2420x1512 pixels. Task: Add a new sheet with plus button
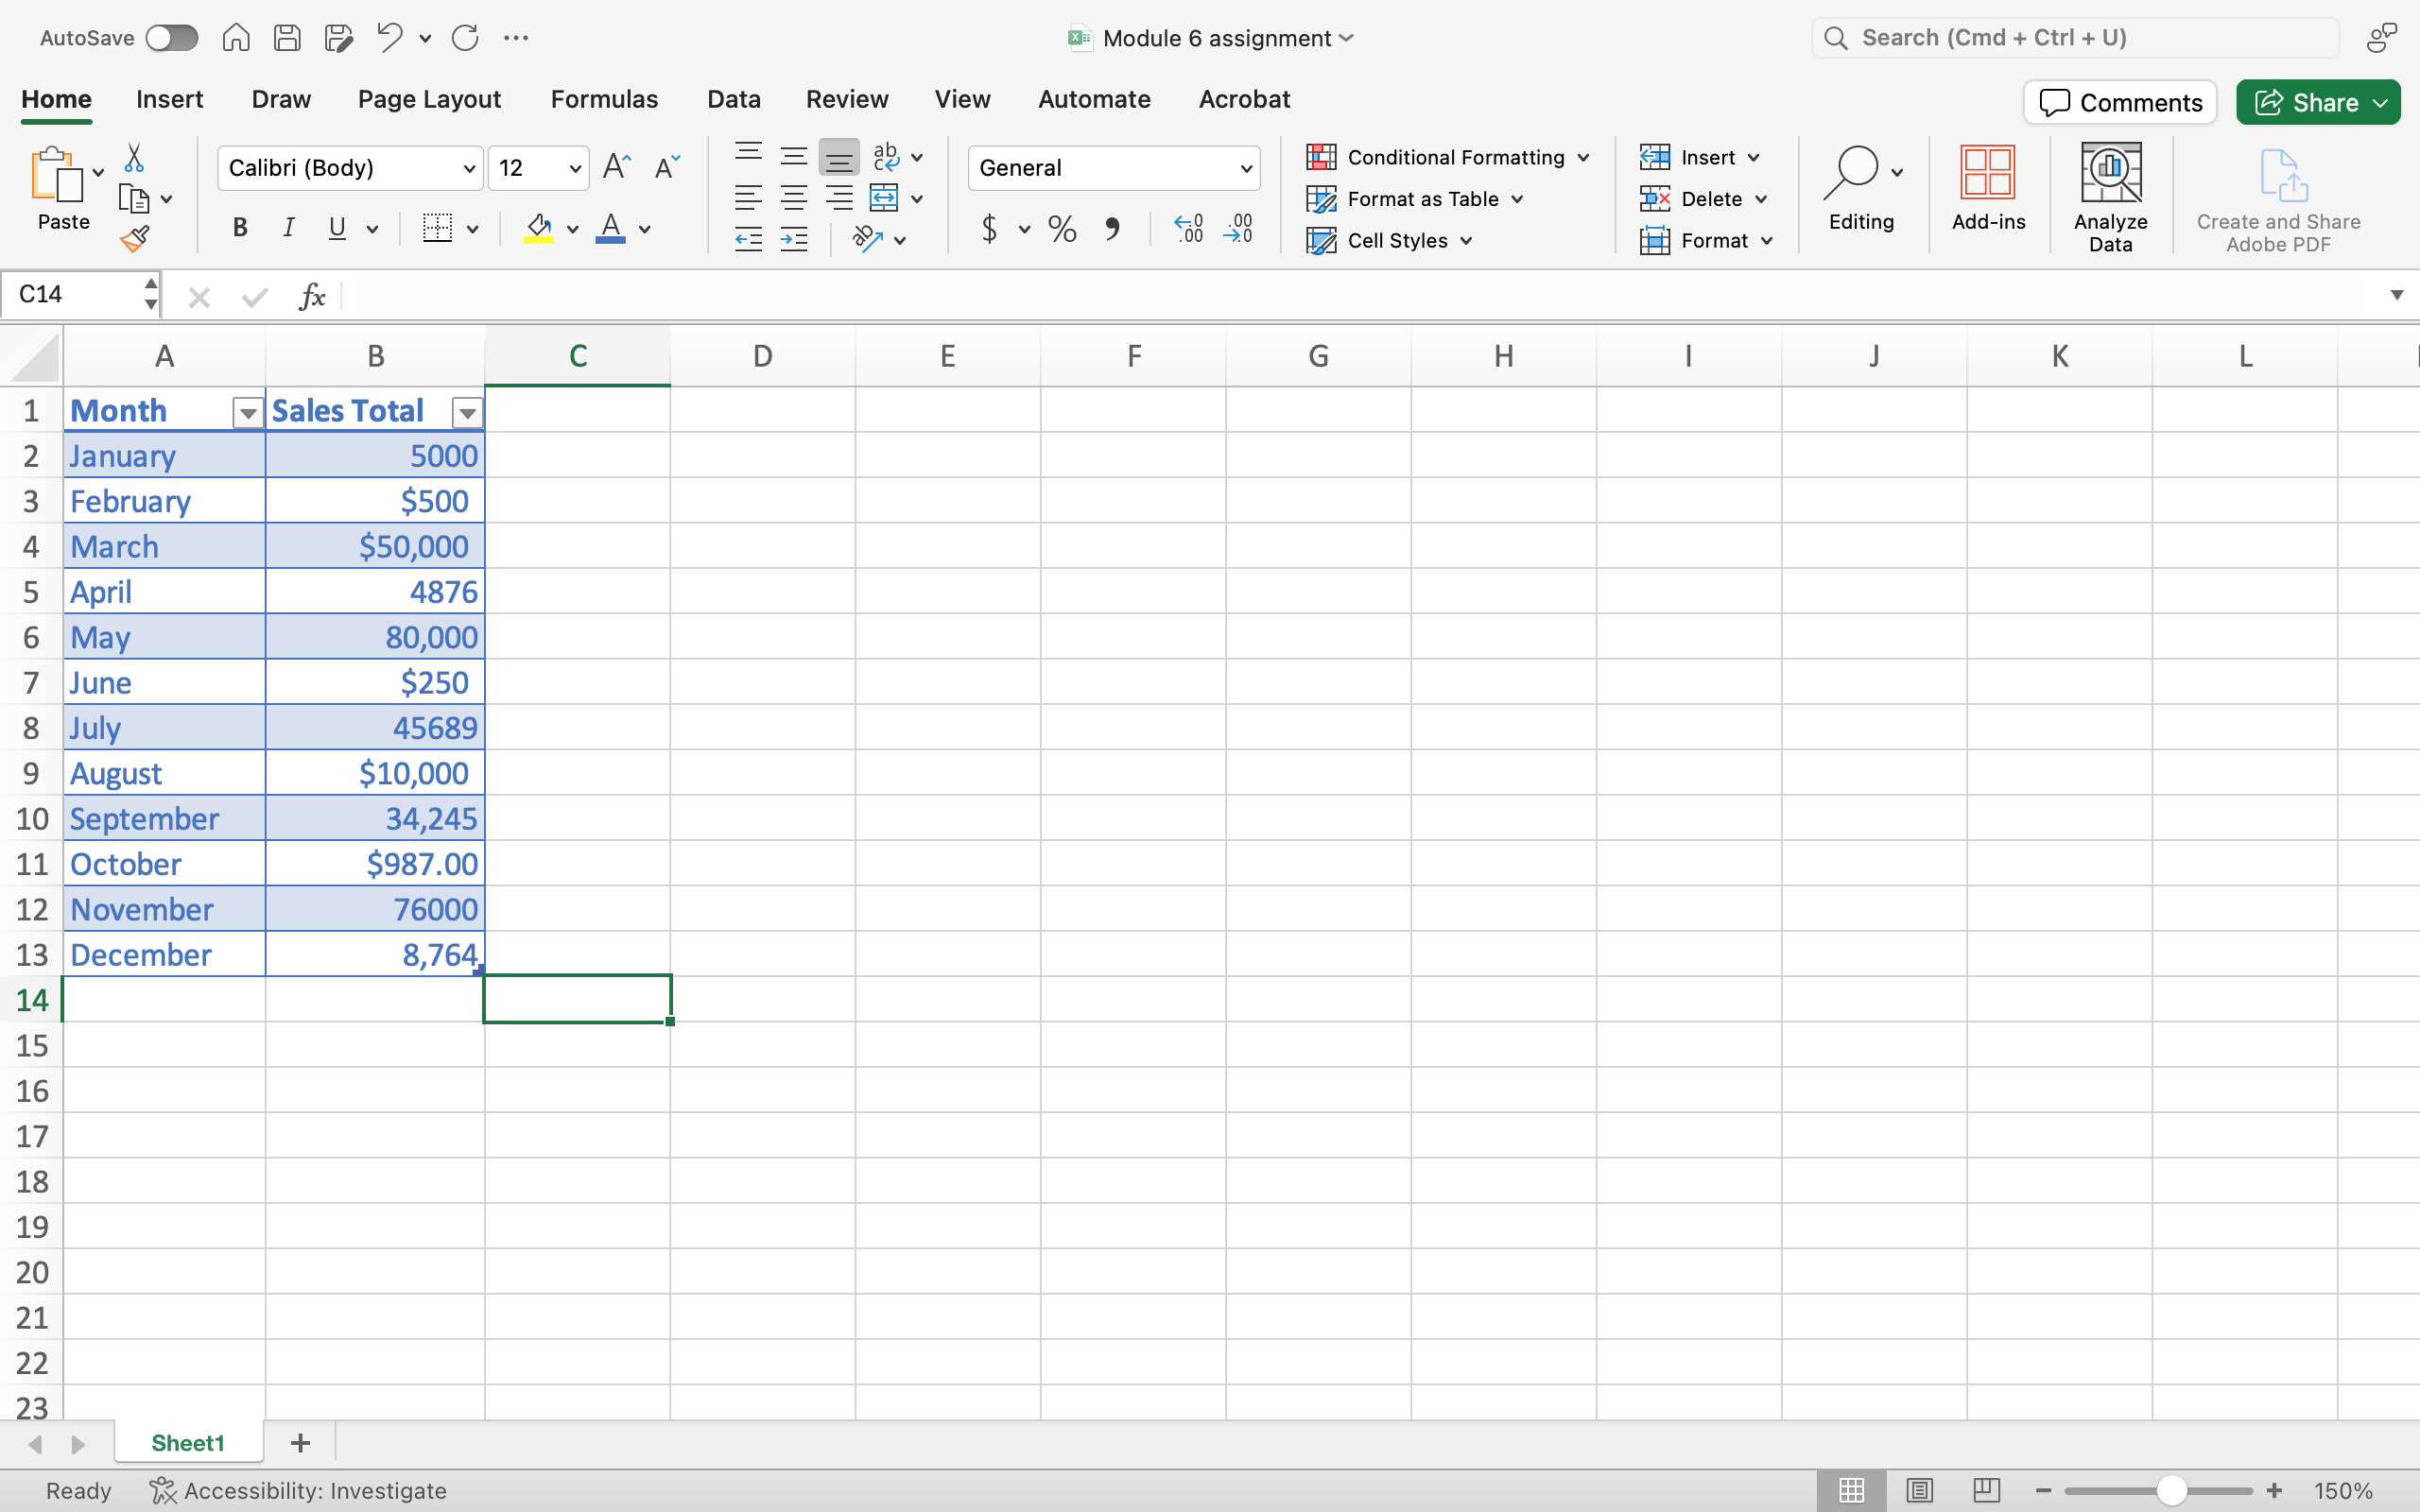coord(300,1442)
